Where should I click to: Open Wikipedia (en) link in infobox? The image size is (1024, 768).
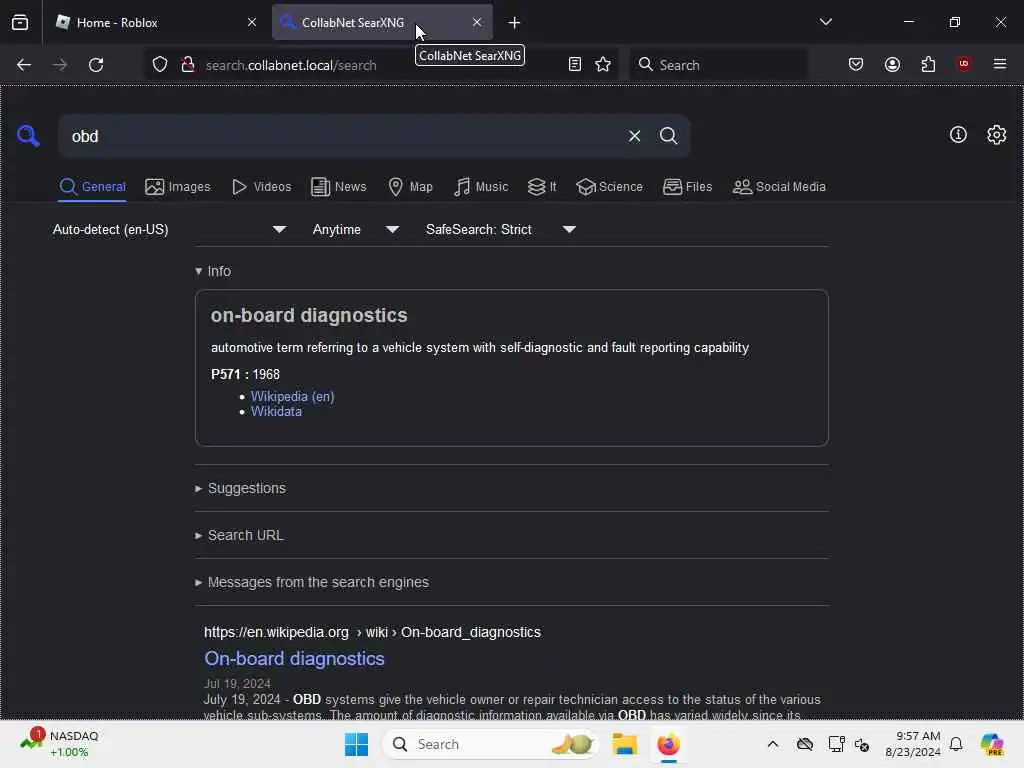coord(292,396)
